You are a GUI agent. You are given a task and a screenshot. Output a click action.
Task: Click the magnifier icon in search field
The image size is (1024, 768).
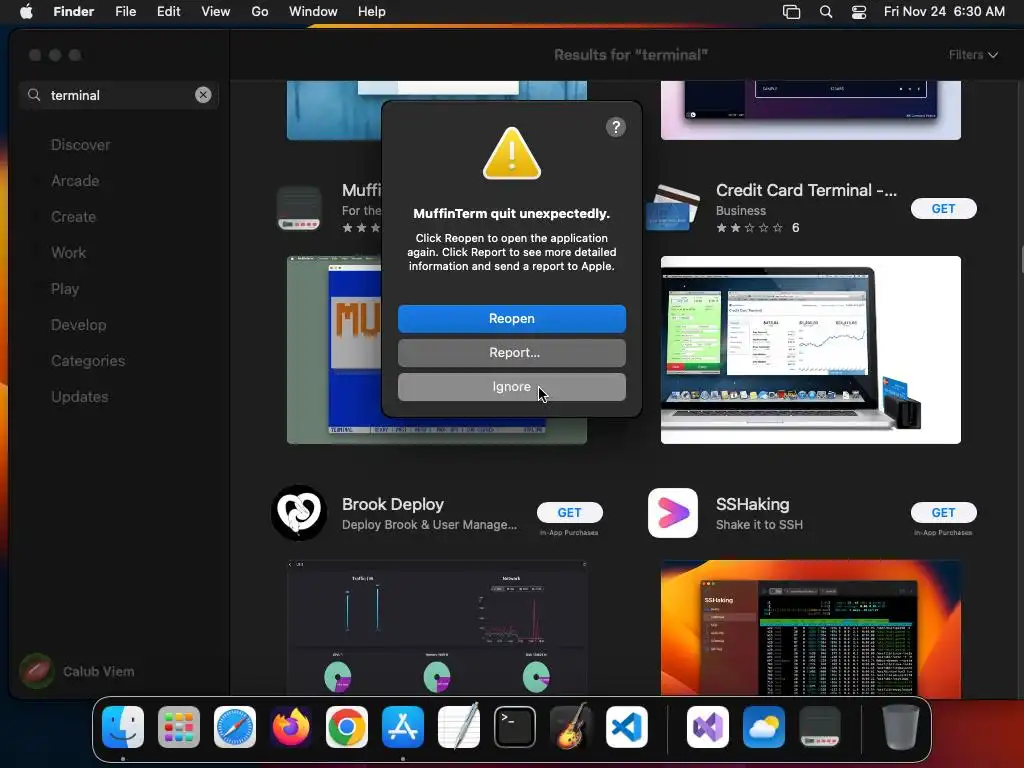click(x=34, y=95)
